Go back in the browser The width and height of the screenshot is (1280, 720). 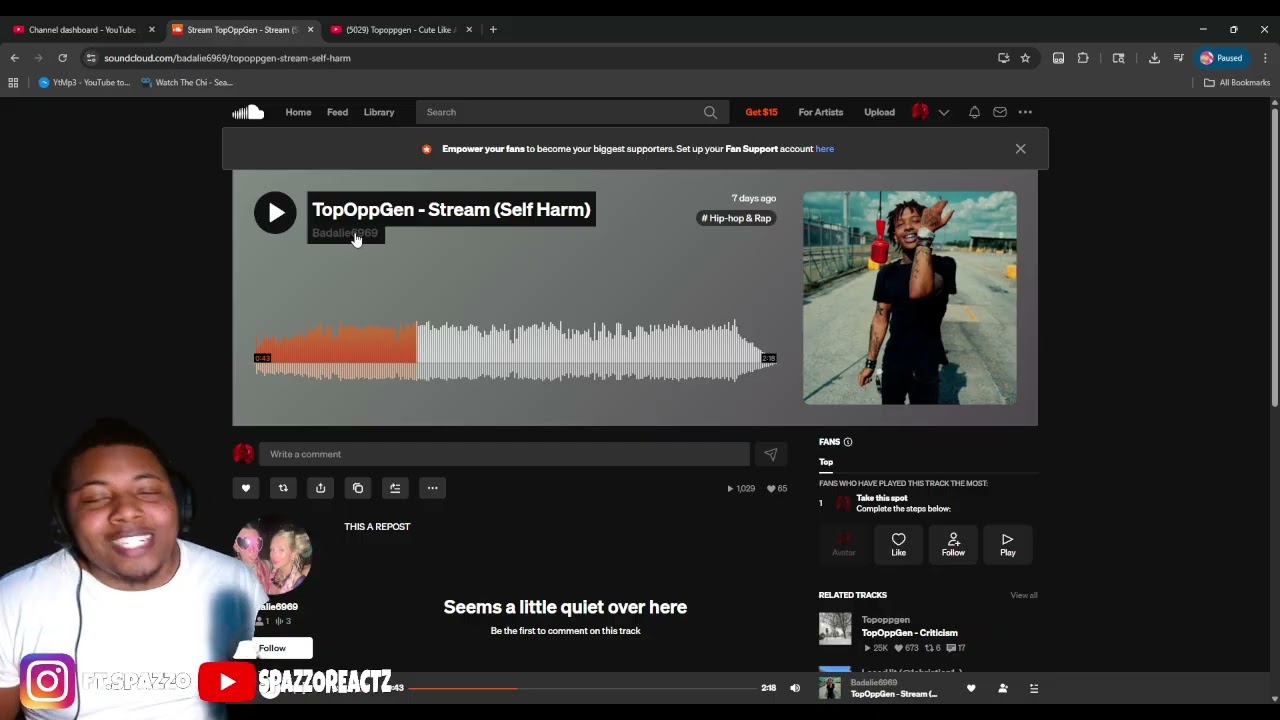click(x=14, y=58)
